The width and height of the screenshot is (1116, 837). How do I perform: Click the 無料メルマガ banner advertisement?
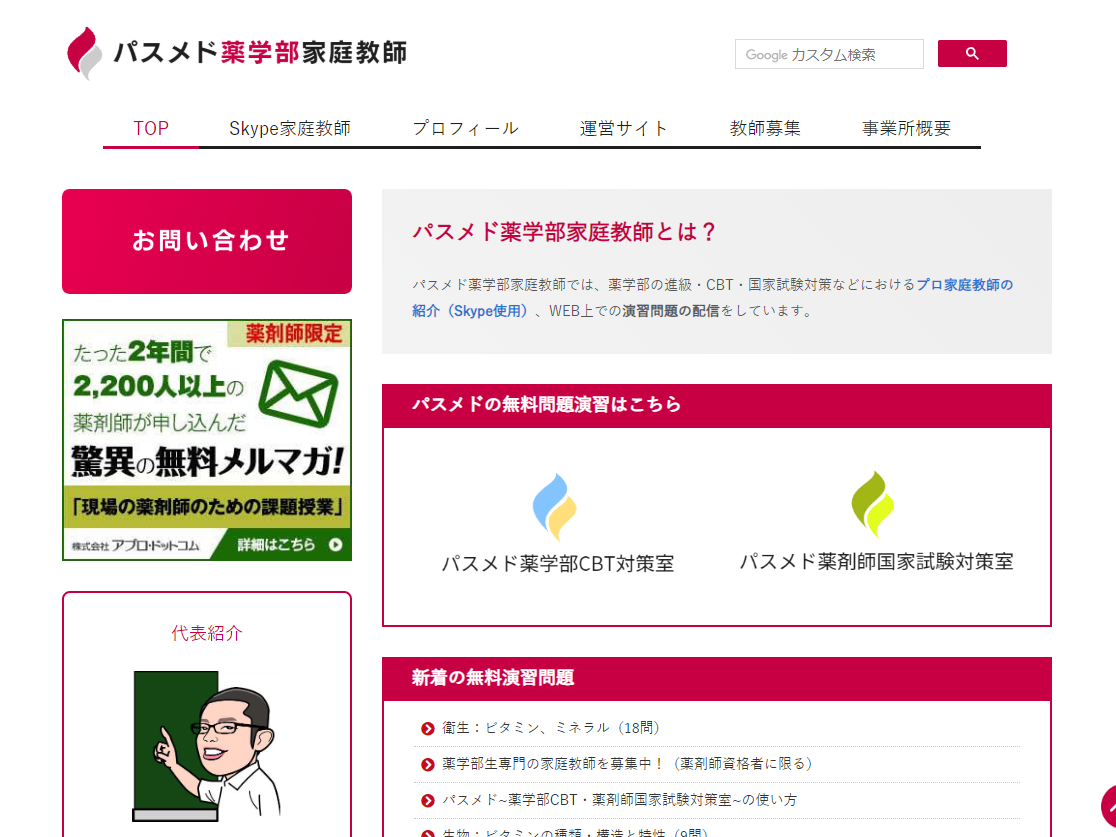coord(206,440)
